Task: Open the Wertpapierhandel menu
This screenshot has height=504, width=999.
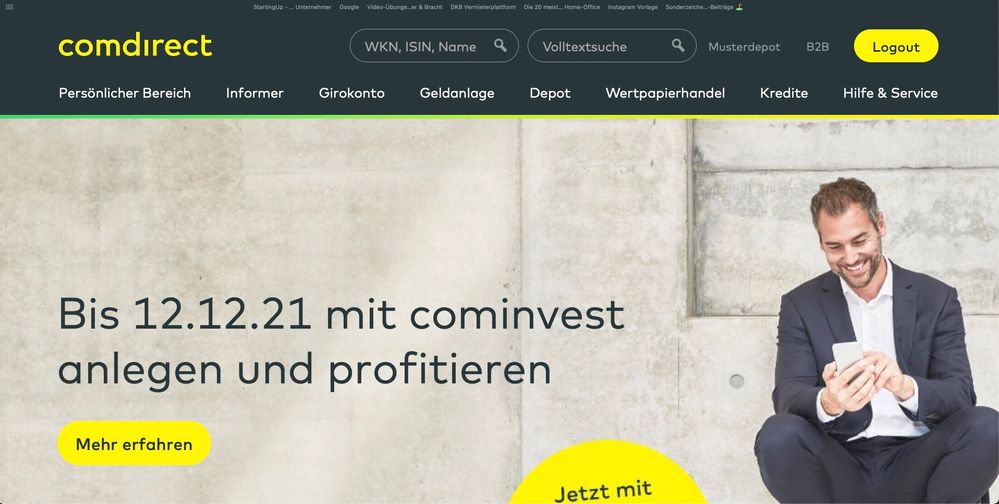Action: (x=665, y=93)
